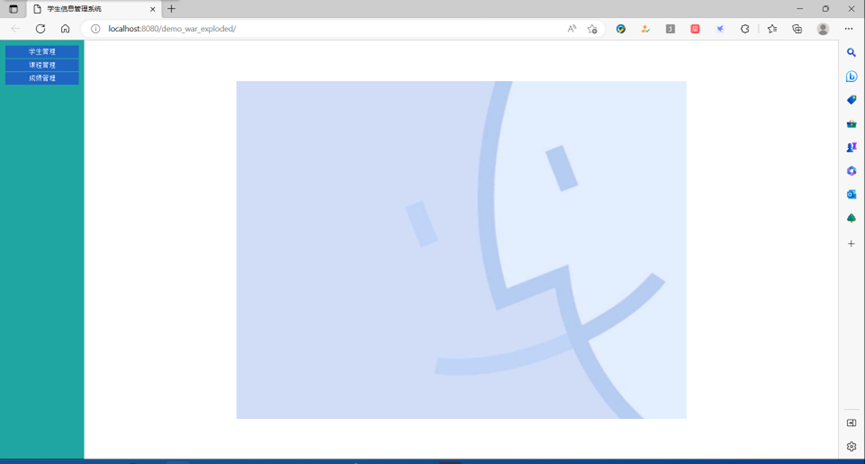Click the address bar showing localhost:8080
Viewport: 865px width, 464px height.
click(x=300, y=29)
